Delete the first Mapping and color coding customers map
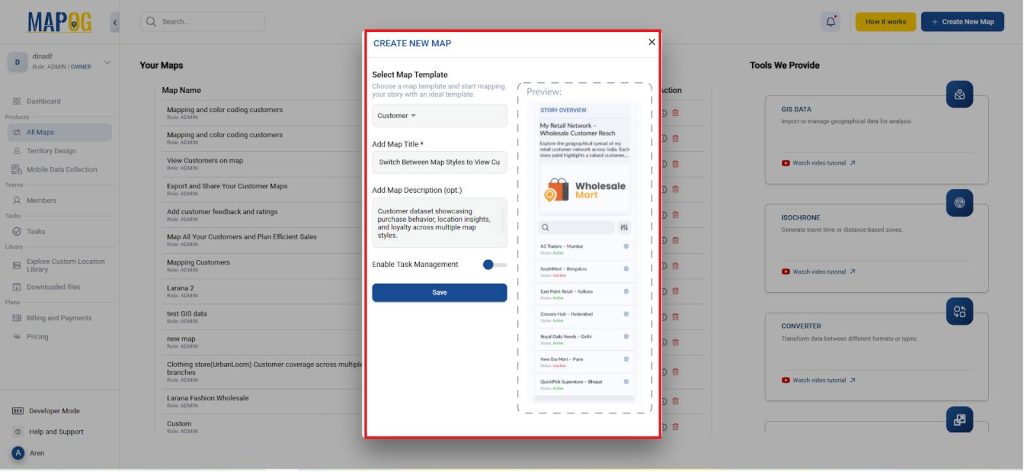 (x=675, y=113)
